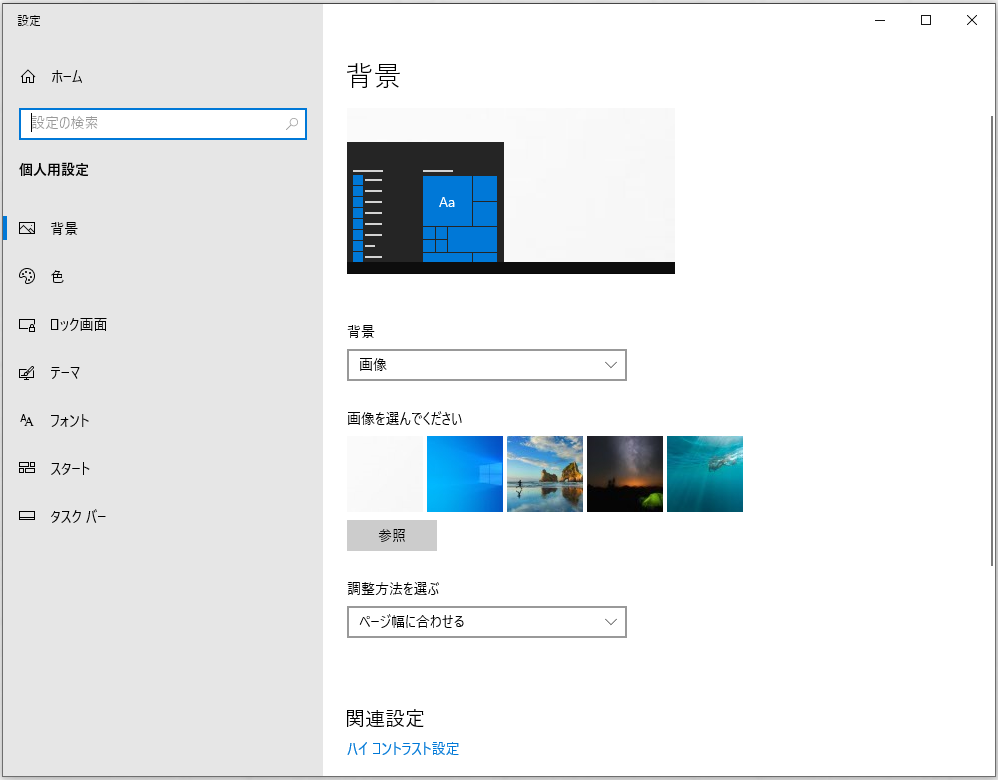This screenshot has height=780, width=998.
Task: Open the 背景 dropdown showing 画像
Action: pos(487,365)
